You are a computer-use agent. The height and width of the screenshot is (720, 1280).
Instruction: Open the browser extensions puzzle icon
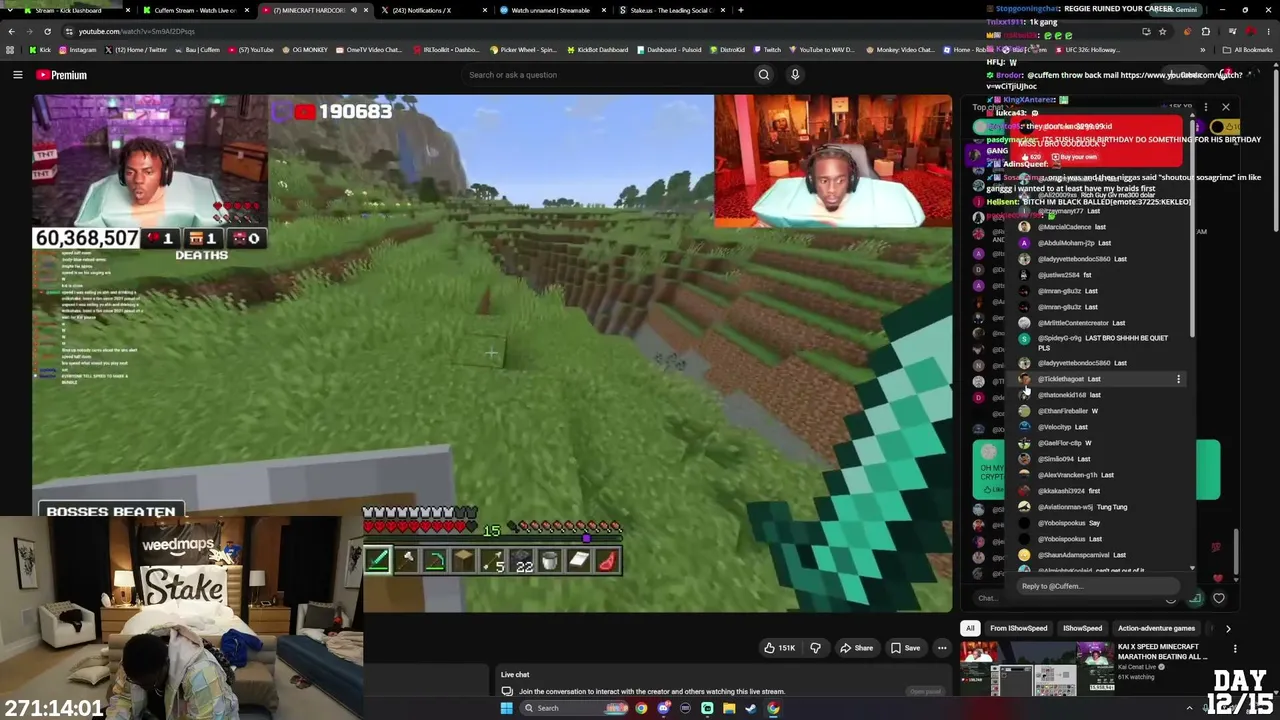(1206, 31)
